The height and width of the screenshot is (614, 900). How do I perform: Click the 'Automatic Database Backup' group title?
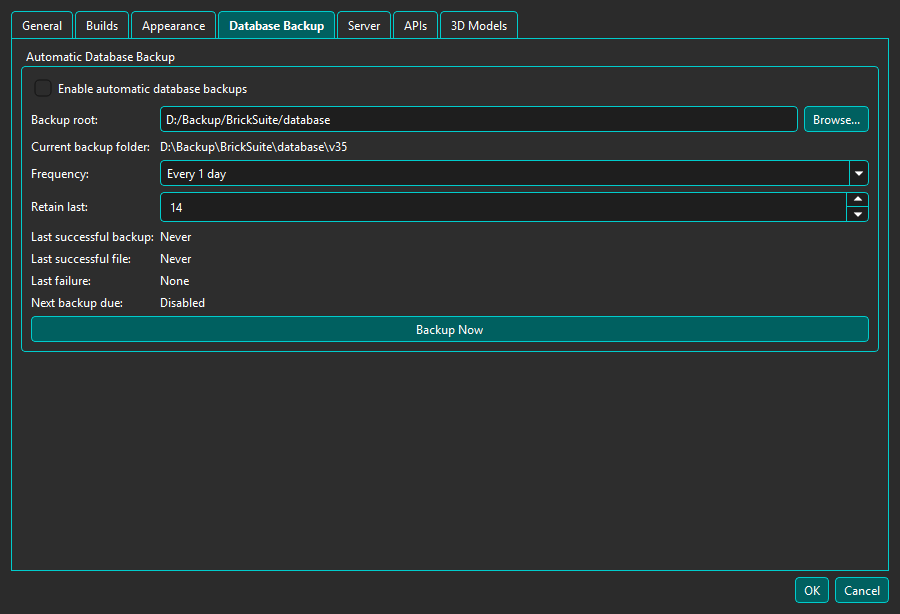pos(100,57)
